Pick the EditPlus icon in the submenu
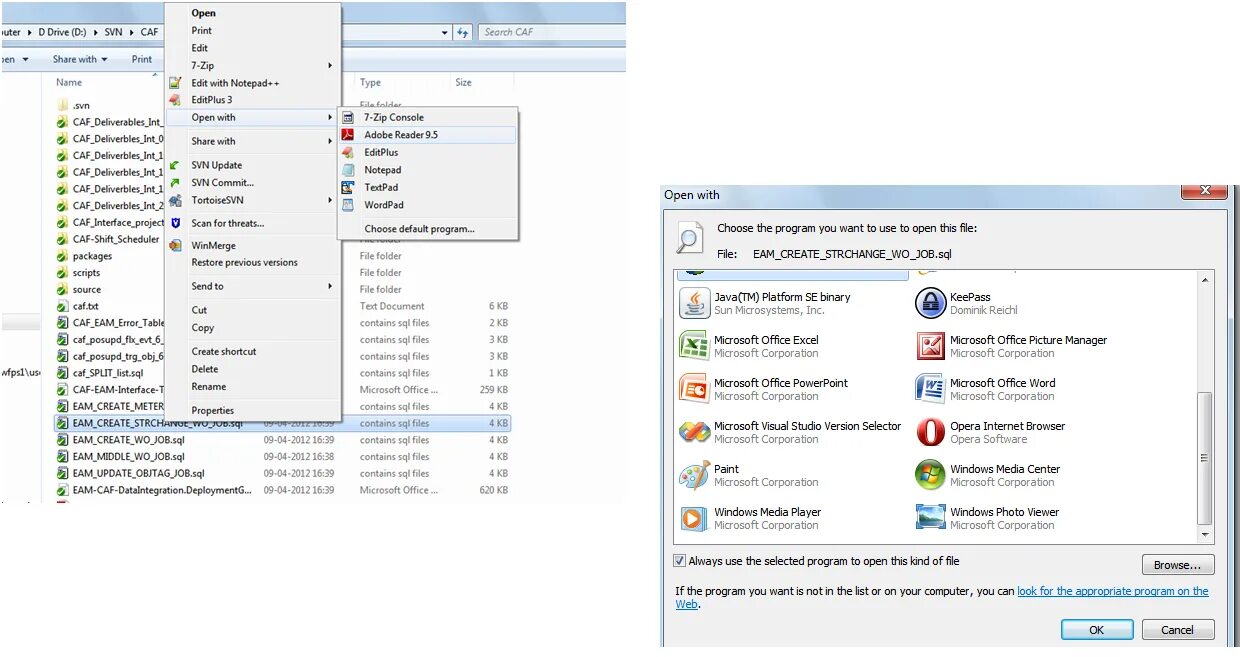This screenshot has width=1240, height=657. pyautogui.click(x=348, y=153)
